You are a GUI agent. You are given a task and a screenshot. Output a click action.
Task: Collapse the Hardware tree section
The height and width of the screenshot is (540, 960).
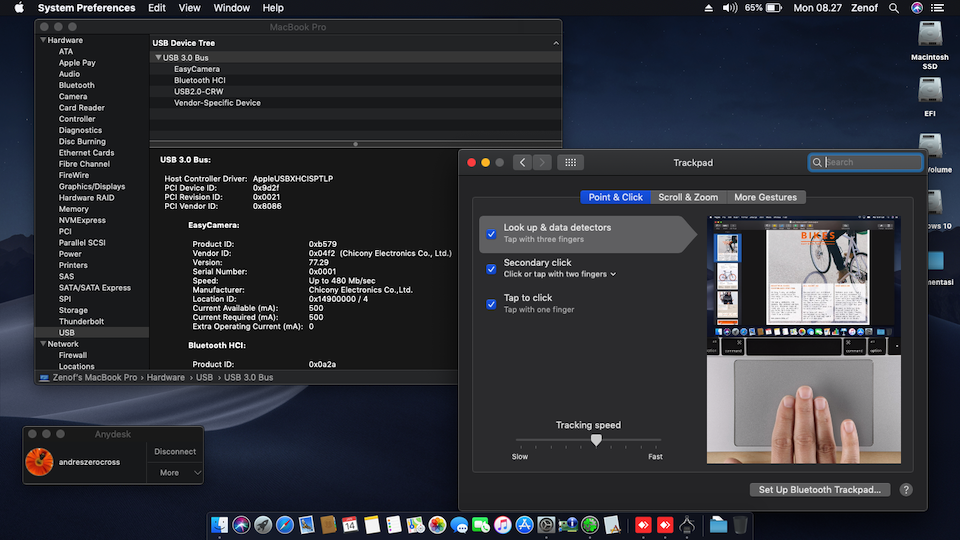tap(43, 40)
